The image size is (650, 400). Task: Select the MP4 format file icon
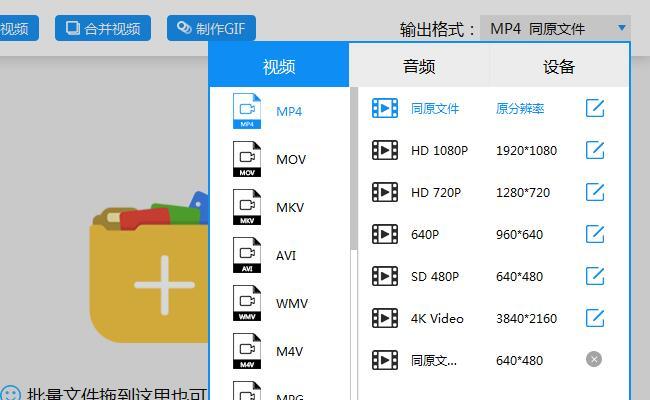coord(247,111)
